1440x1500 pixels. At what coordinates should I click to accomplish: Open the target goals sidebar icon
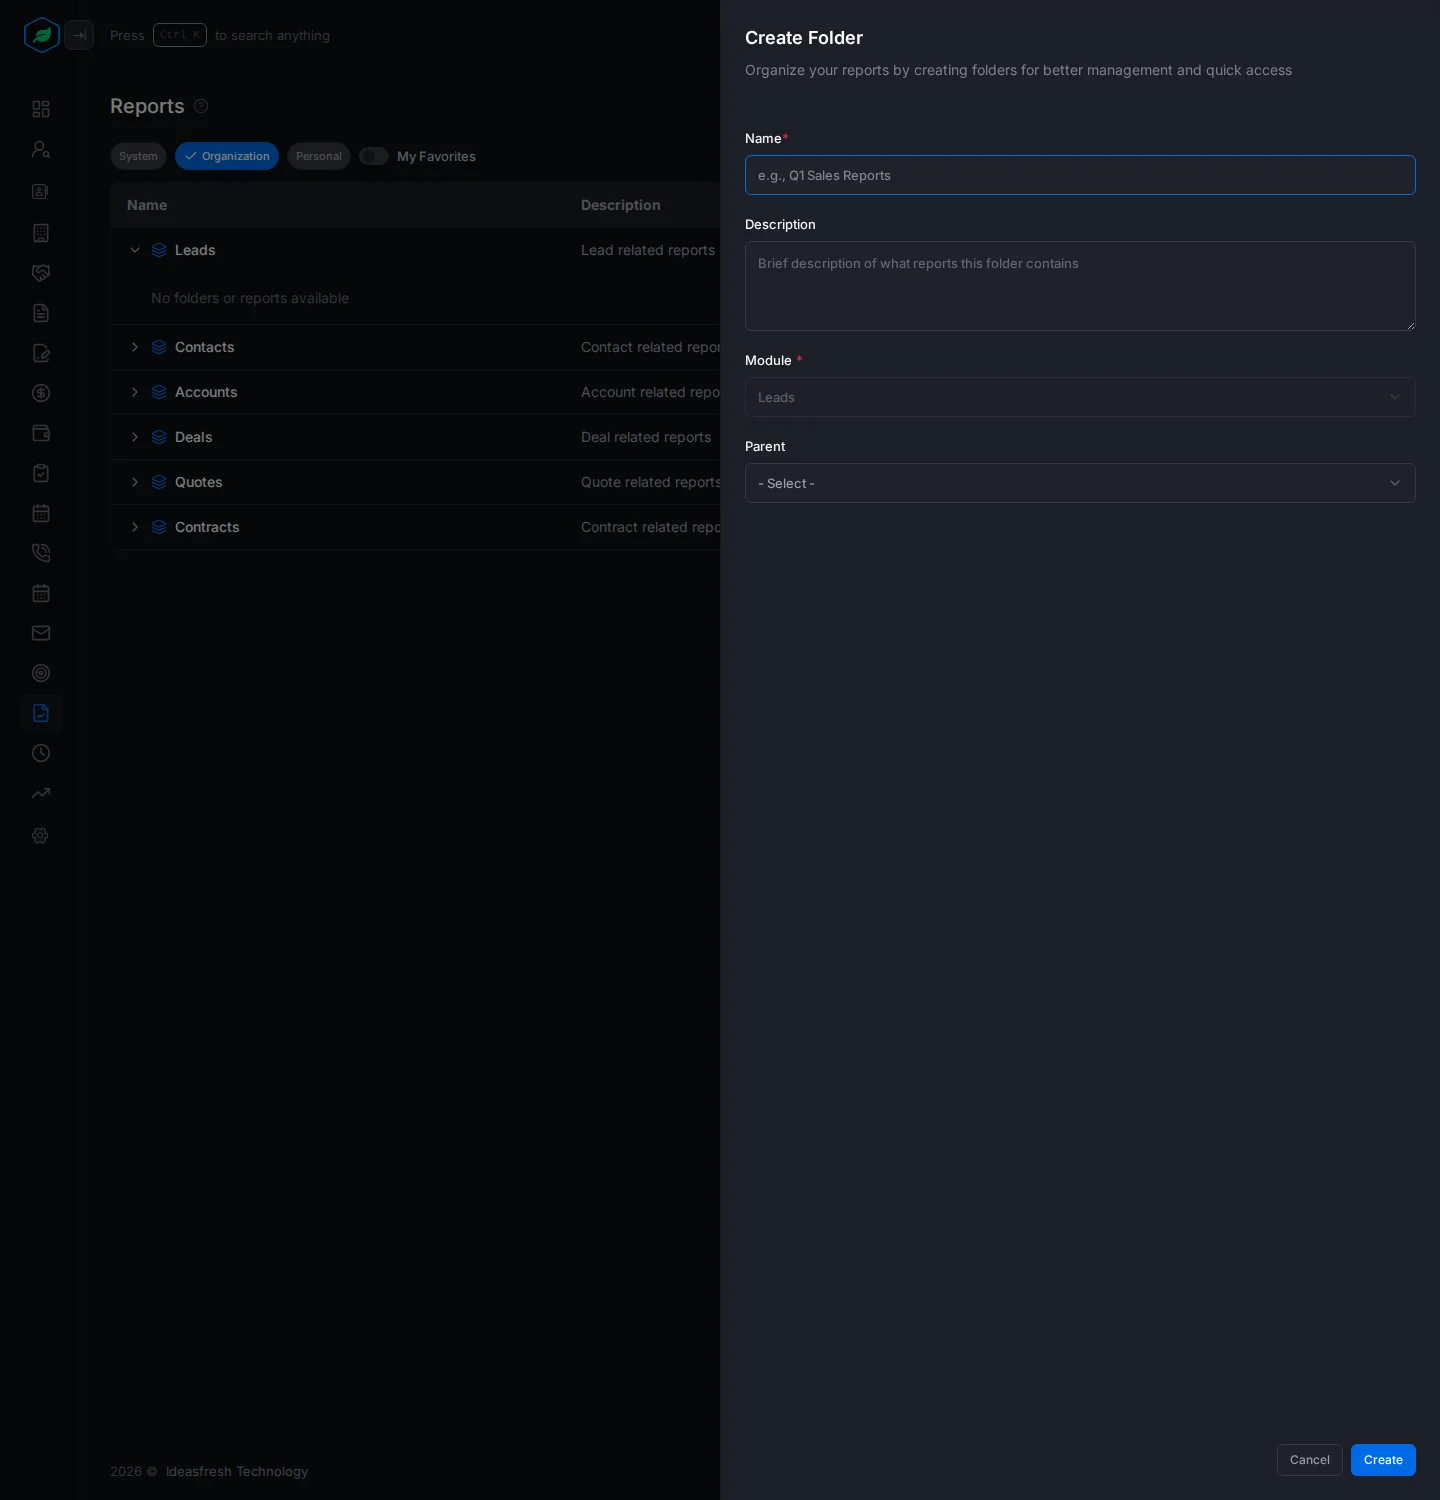(x=41, y=673)
